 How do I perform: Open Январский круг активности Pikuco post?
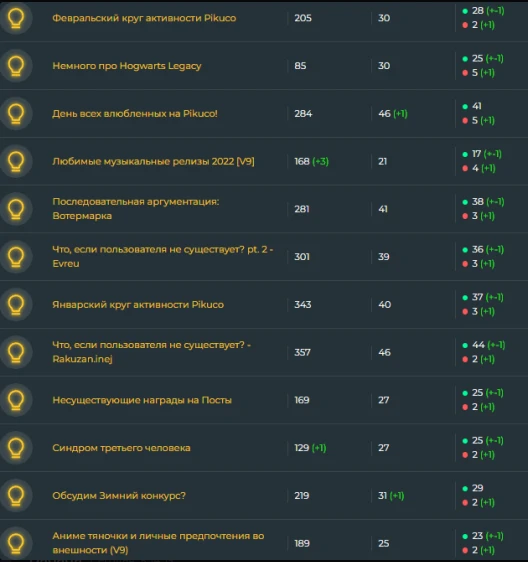[138, 304]
